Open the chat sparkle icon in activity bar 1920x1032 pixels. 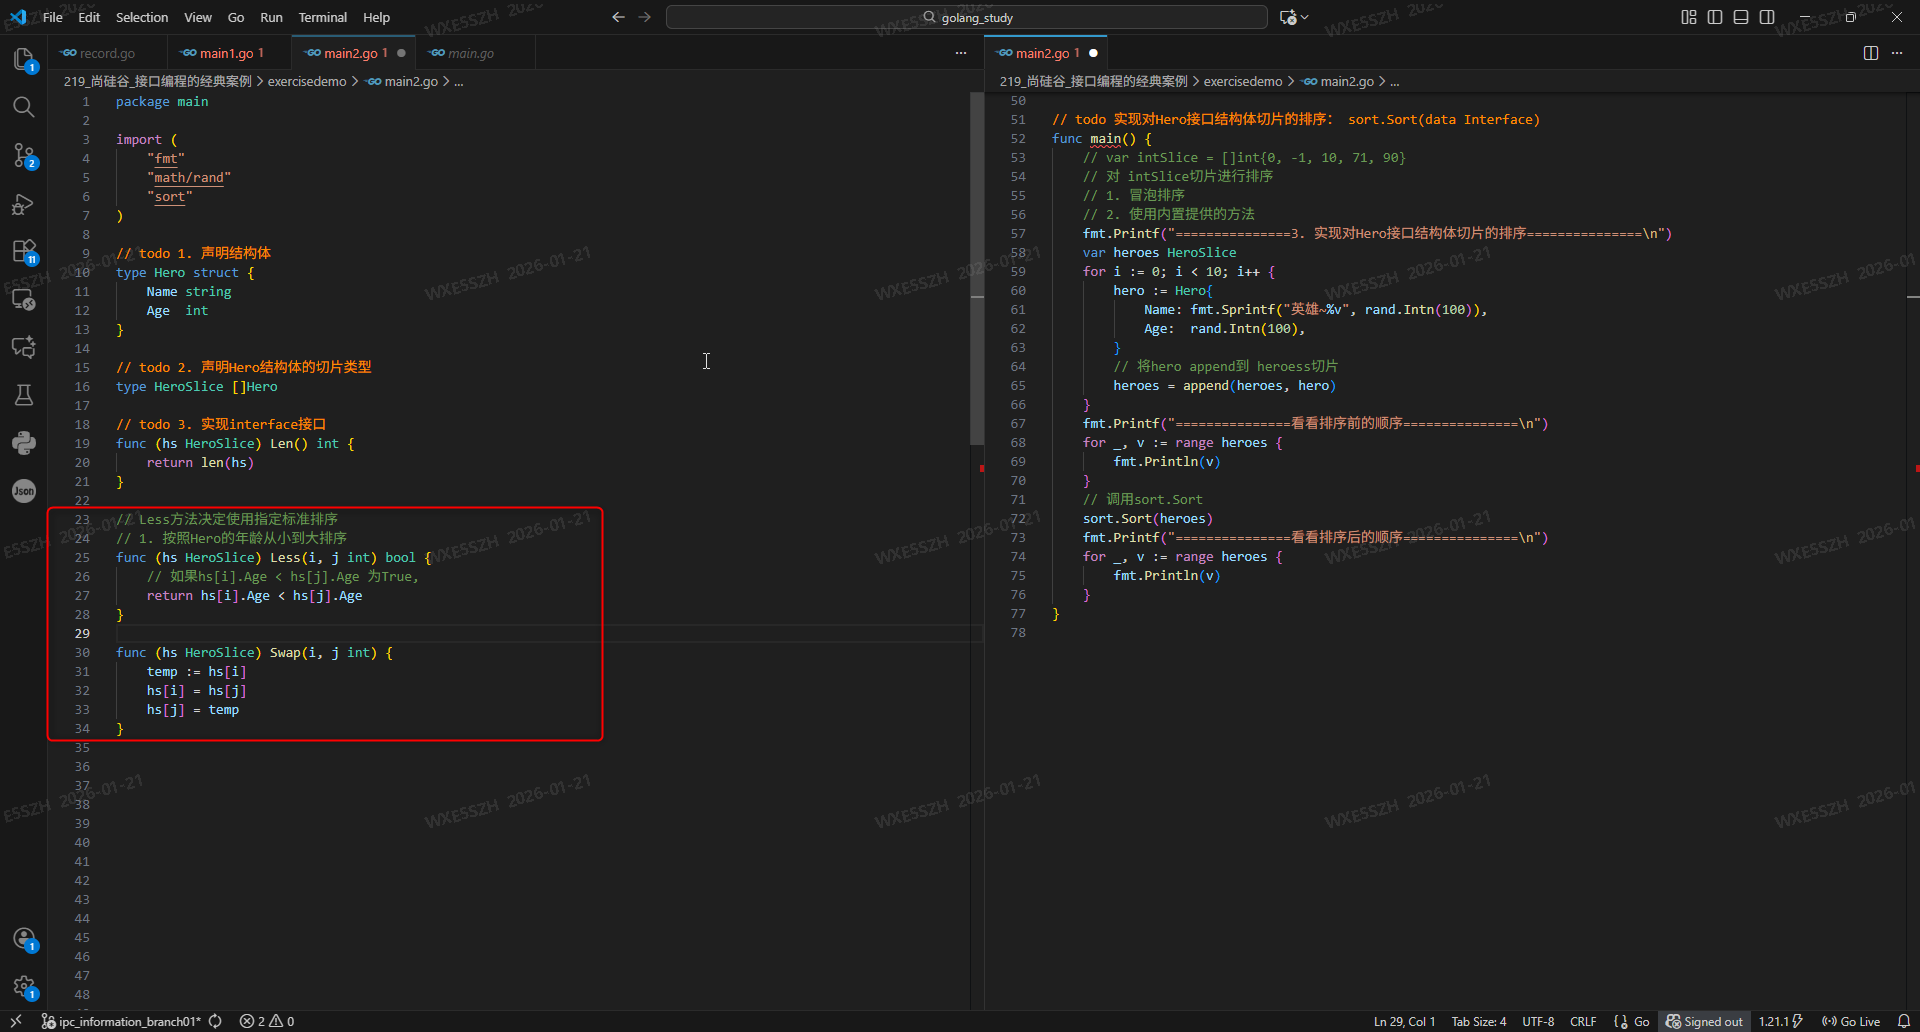[24, 347]
